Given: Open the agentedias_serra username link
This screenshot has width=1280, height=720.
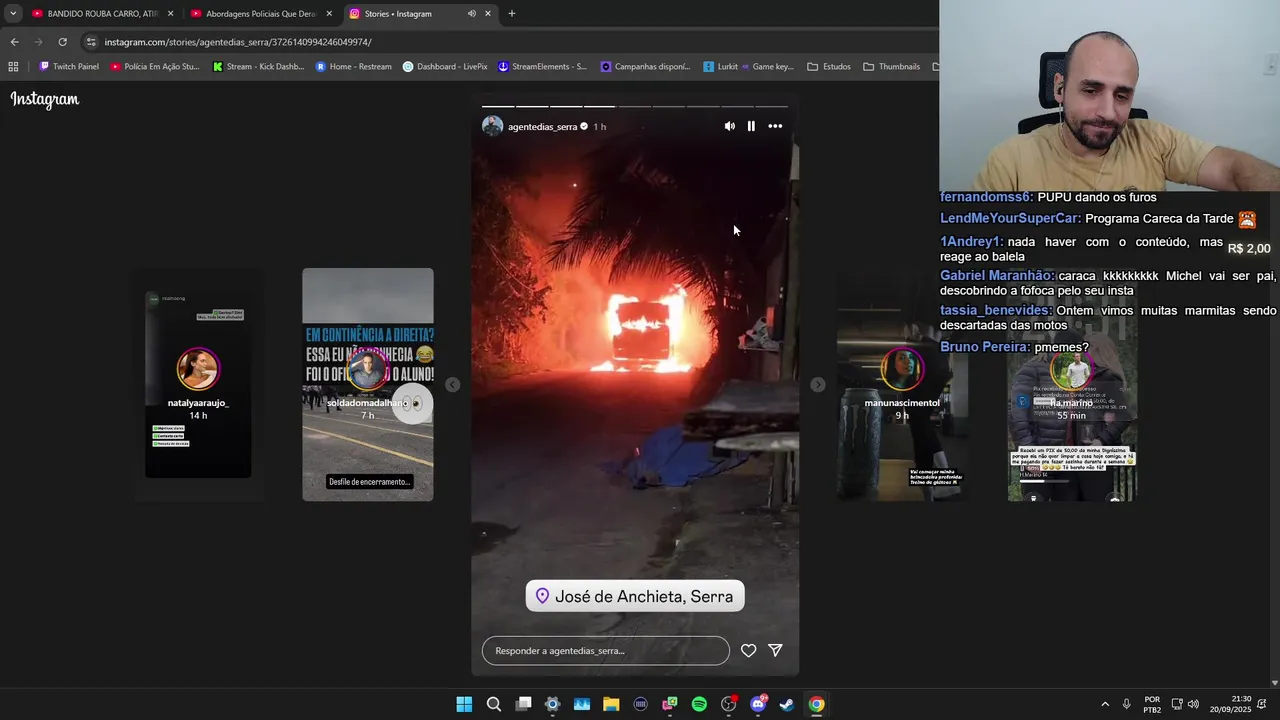Looking at the screenshot, I should tap(542, 127).
